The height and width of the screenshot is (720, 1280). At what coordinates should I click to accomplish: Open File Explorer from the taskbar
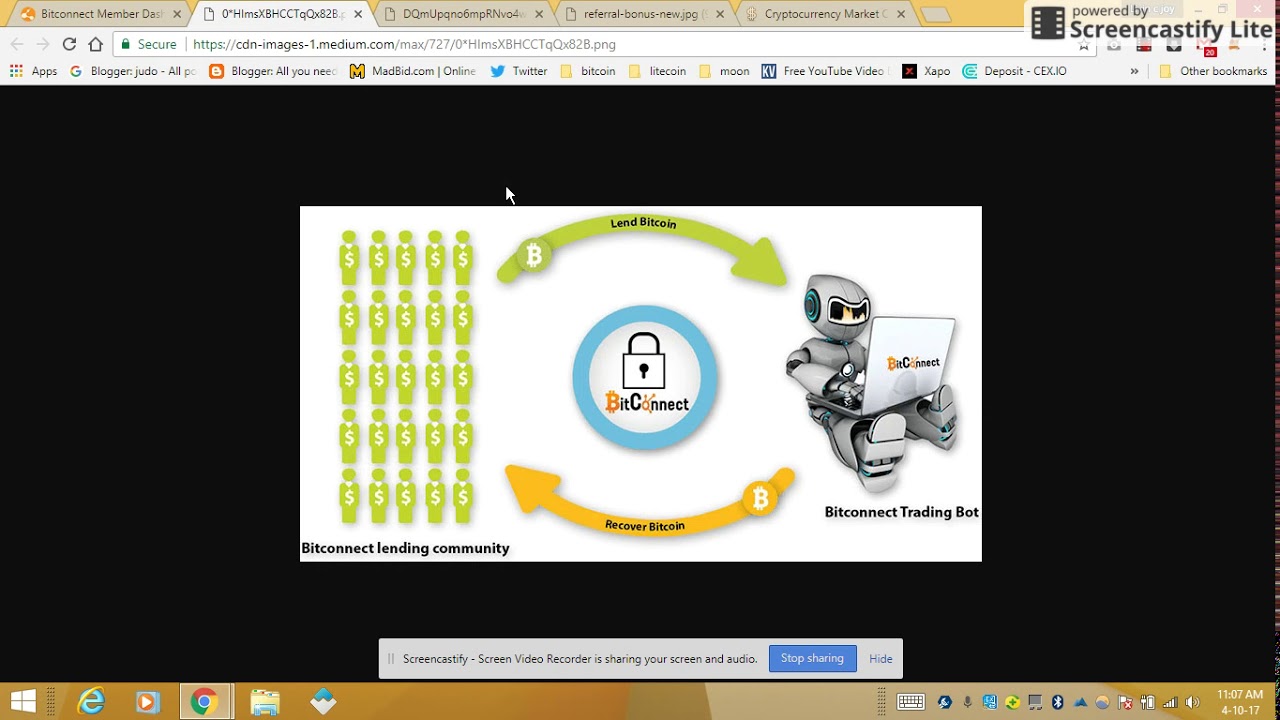click(x=264, y=701)
